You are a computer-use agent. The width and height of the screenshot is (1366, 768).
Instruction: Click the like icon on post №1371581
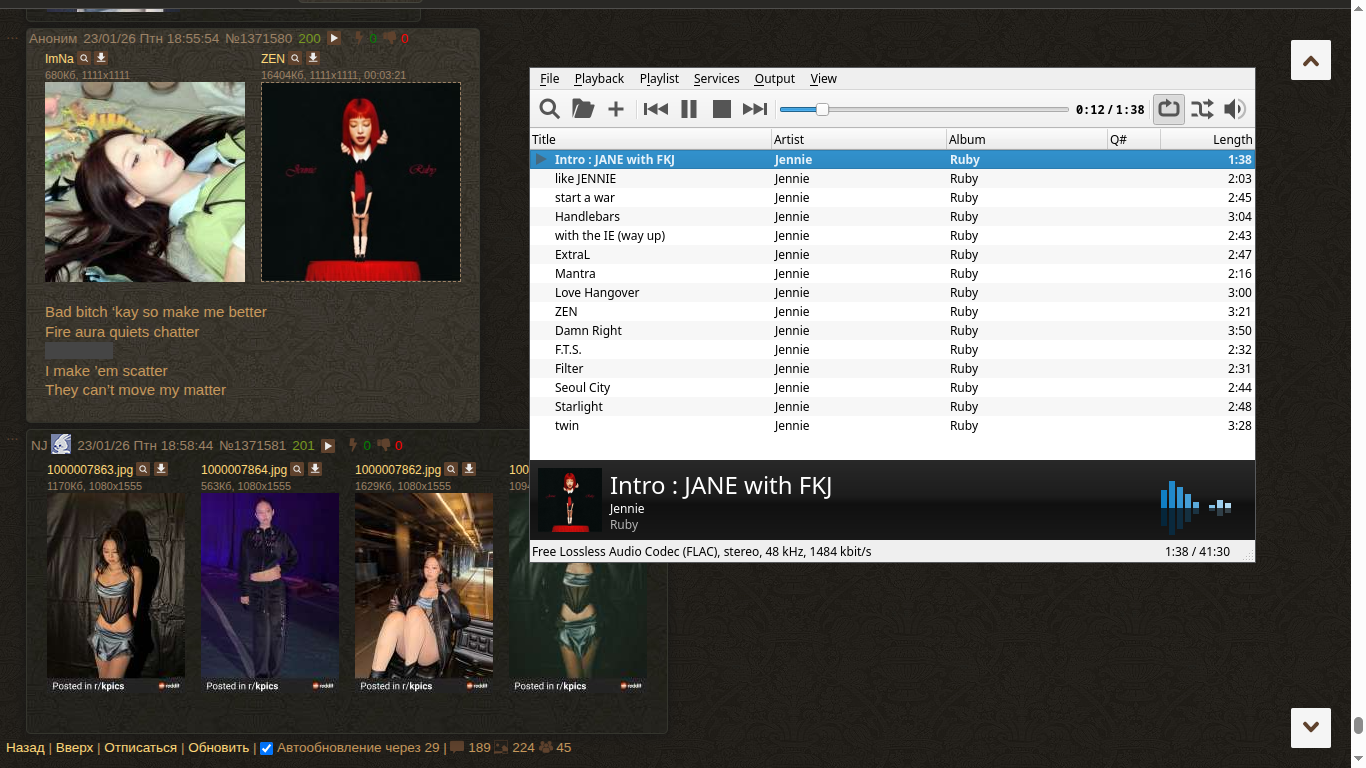352,446
